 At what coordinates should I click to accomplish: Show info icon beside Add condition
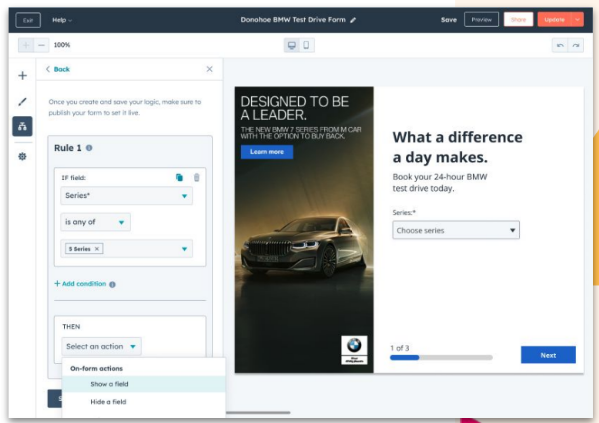(112, 284)
